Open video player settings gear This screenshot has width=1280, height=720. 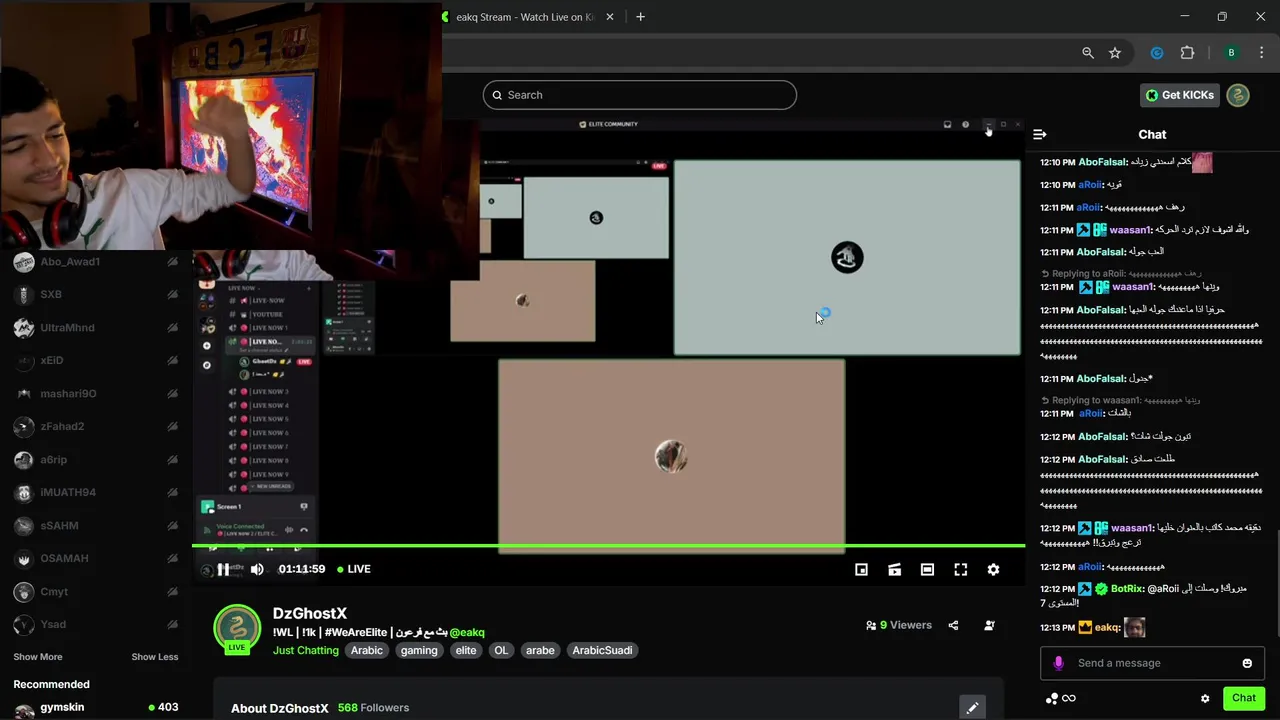click(x=993, y=569)
